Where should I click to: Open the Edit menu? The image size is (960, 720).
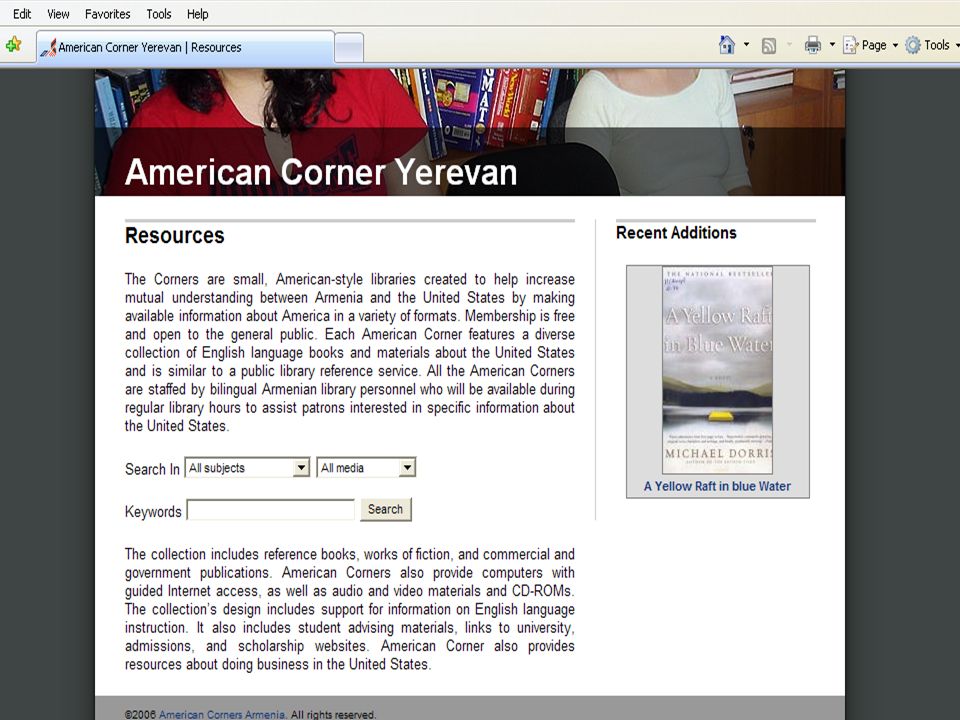tap(21, 13)
